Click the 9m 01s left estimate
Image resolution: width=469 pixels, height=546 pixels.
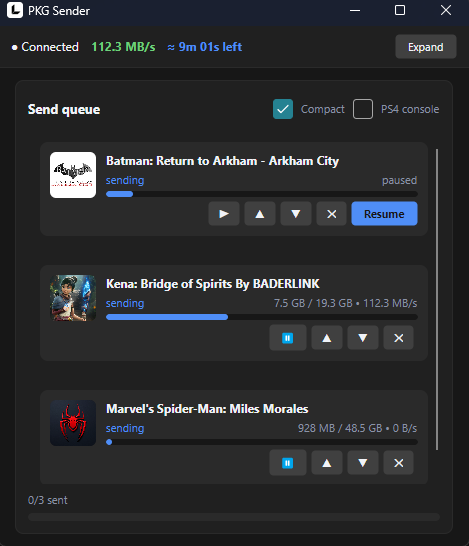click(x=205, y=47)
